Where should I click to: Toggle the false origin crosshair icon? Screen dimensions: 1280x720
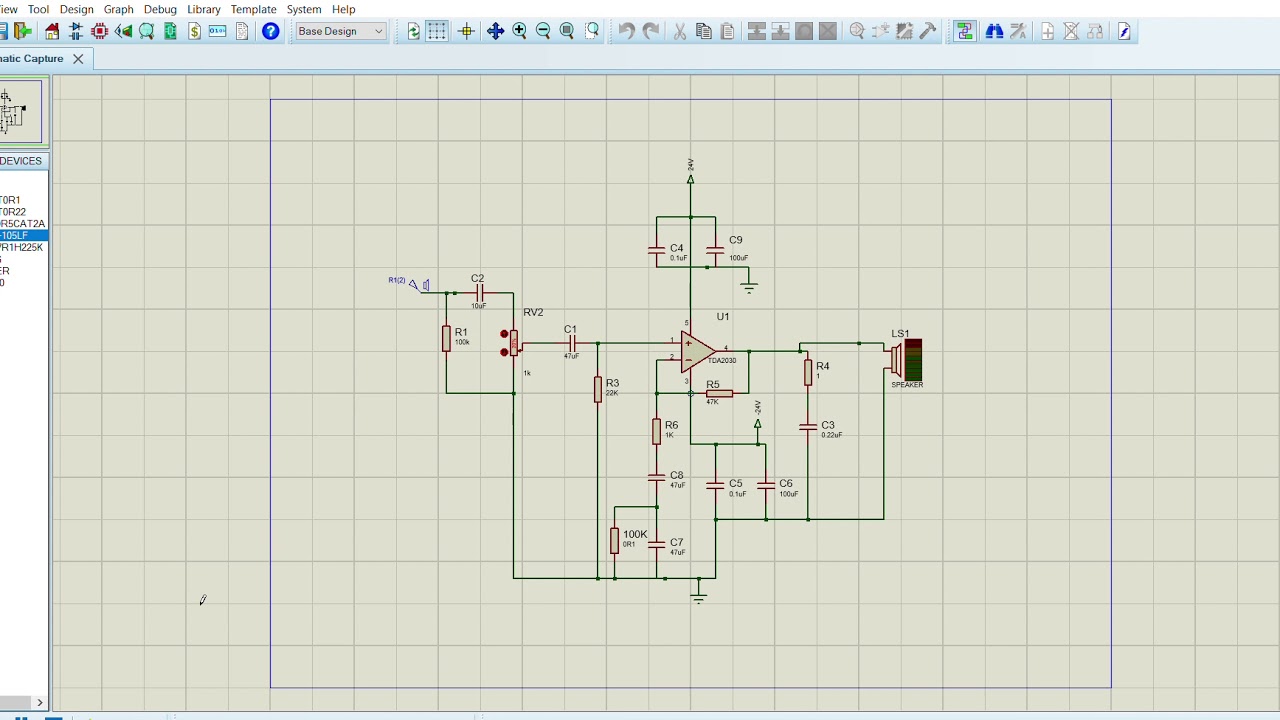[x=466, y=31]
